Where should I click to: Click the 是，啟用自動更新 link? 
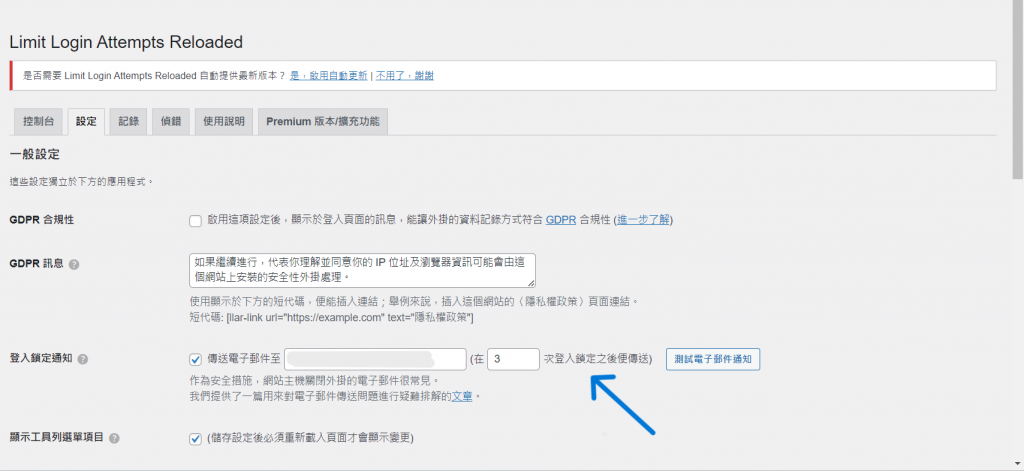pos(328,76)
